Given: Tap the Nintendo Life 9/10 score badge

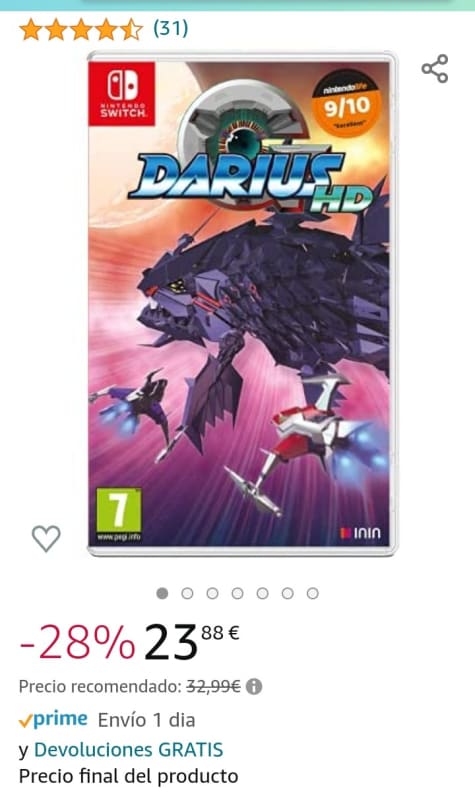Looking at the screenshot, I should tap(346, 104).
